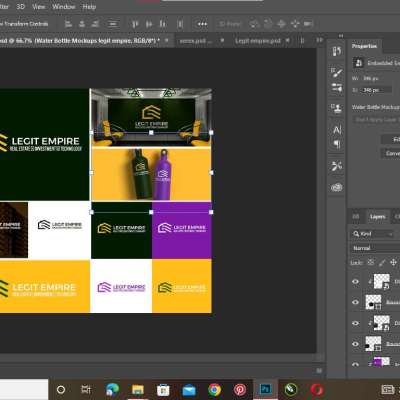
Task: Click the 3D Mode label in options bar
Action: (x=230, y=24)
